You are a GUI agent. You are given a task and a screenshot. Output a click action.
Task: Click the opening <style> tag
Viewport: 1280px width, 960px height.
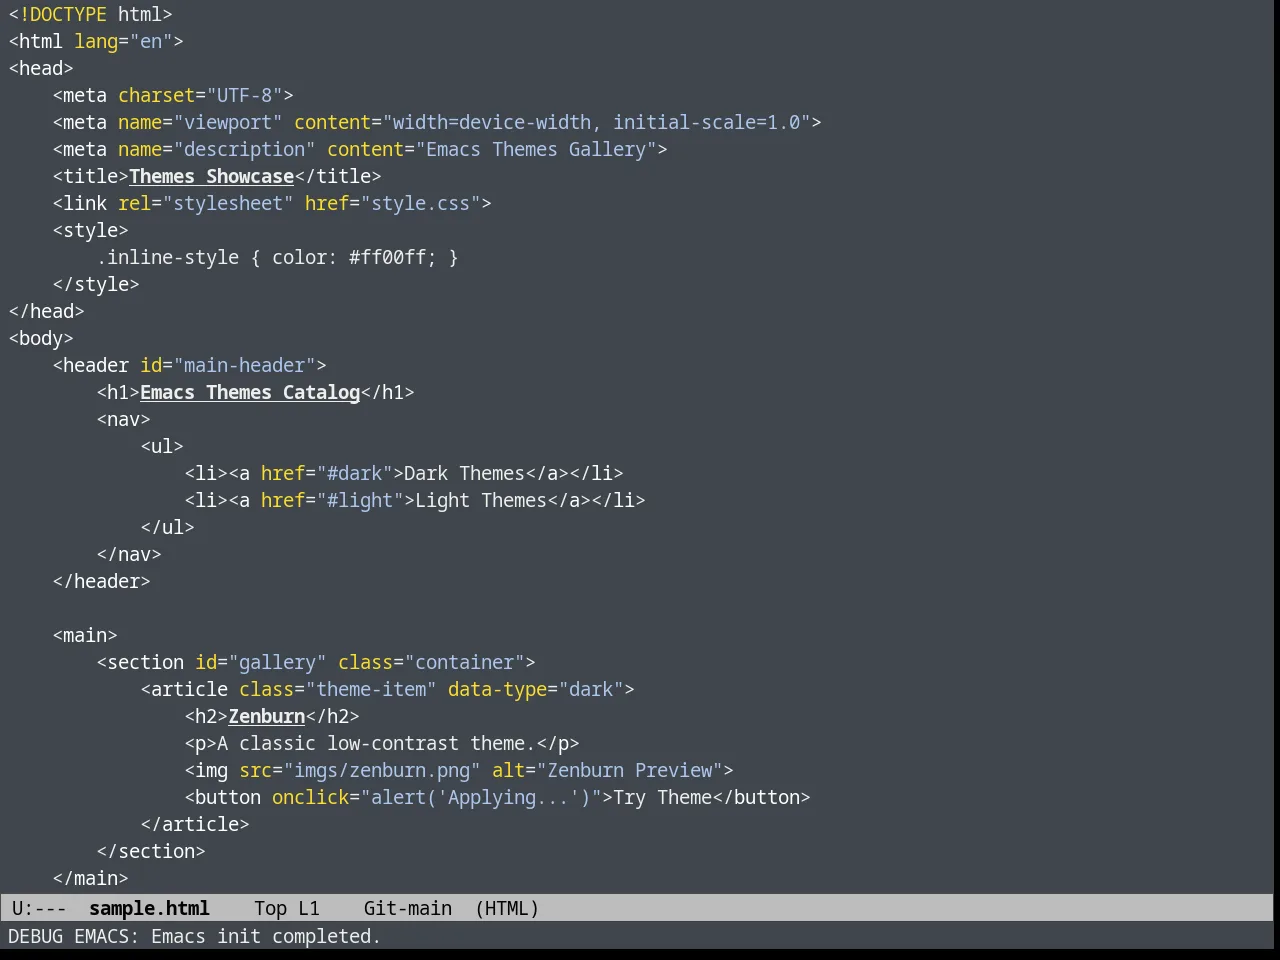[90, 230]
